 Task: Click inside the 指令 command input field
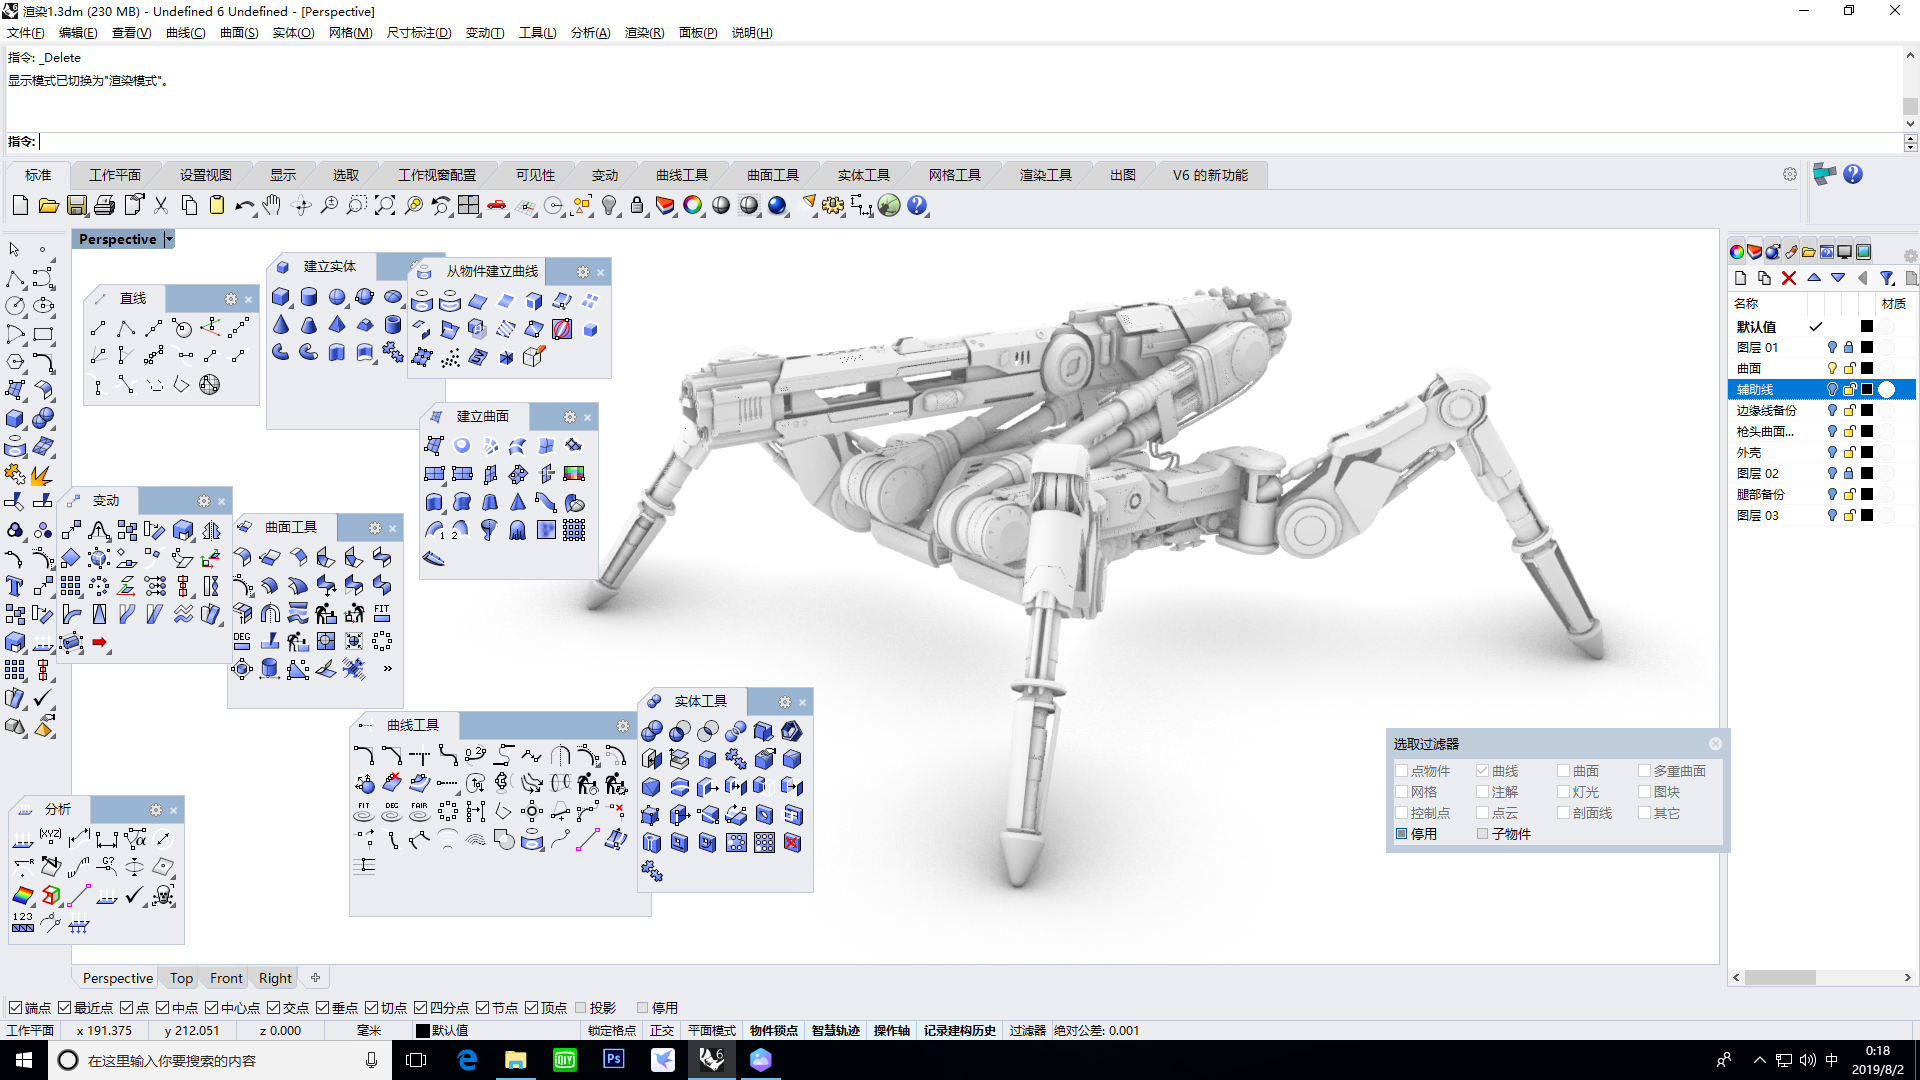point(200,141)
